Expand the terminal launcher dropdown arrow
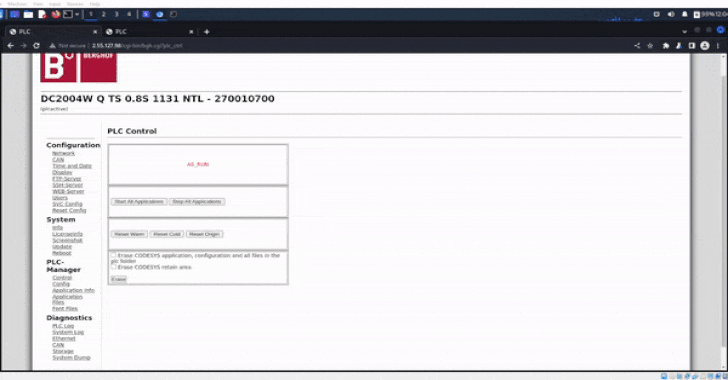 pyautogui.click(x=77, y=14)
